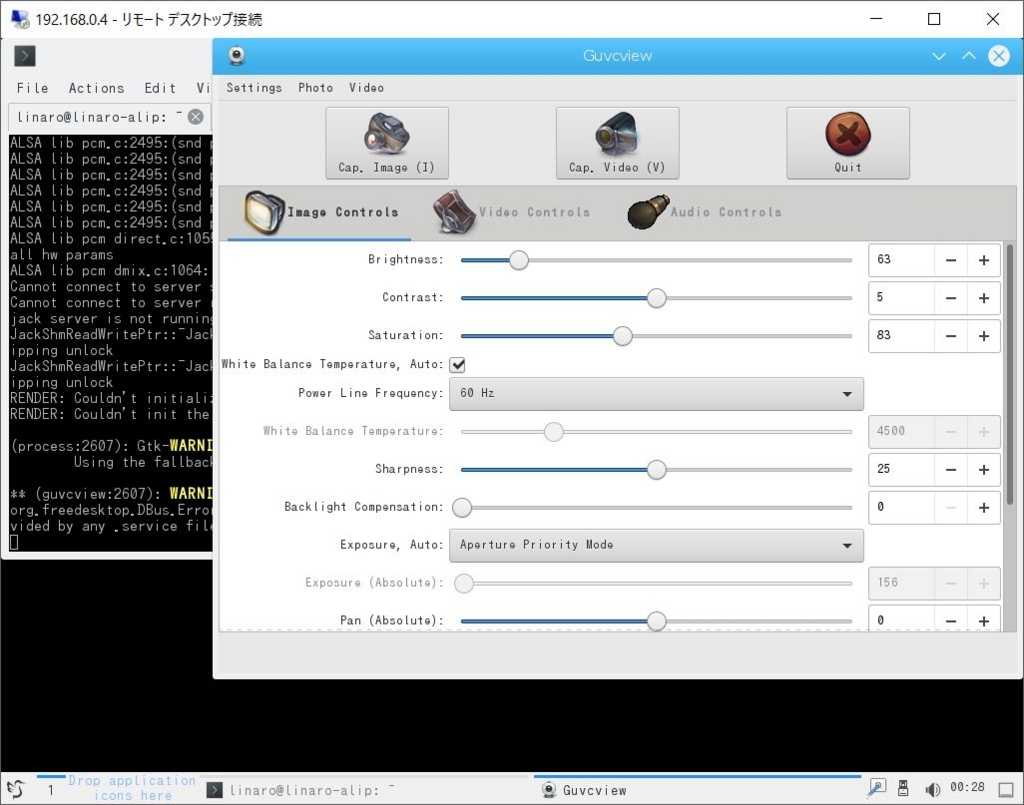Click the Pan (Absolute) slider handle
The width and height of the screenshot is (1024, 805).
point(656,621)
